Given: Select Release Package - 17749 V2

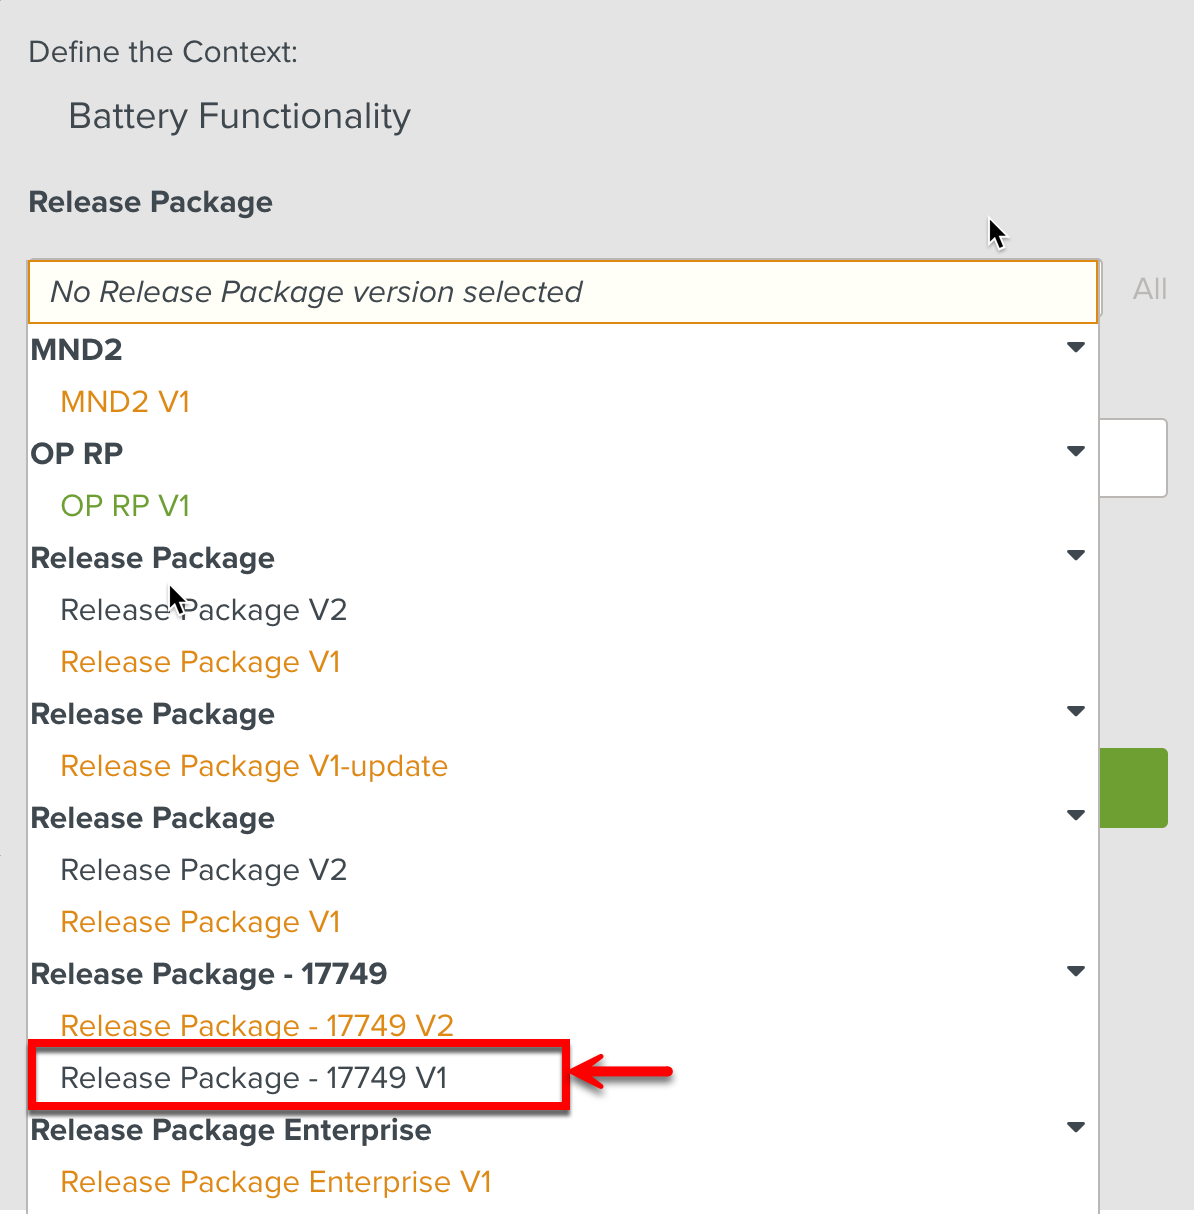Looking at the screenshot, I should (257, 1025).
